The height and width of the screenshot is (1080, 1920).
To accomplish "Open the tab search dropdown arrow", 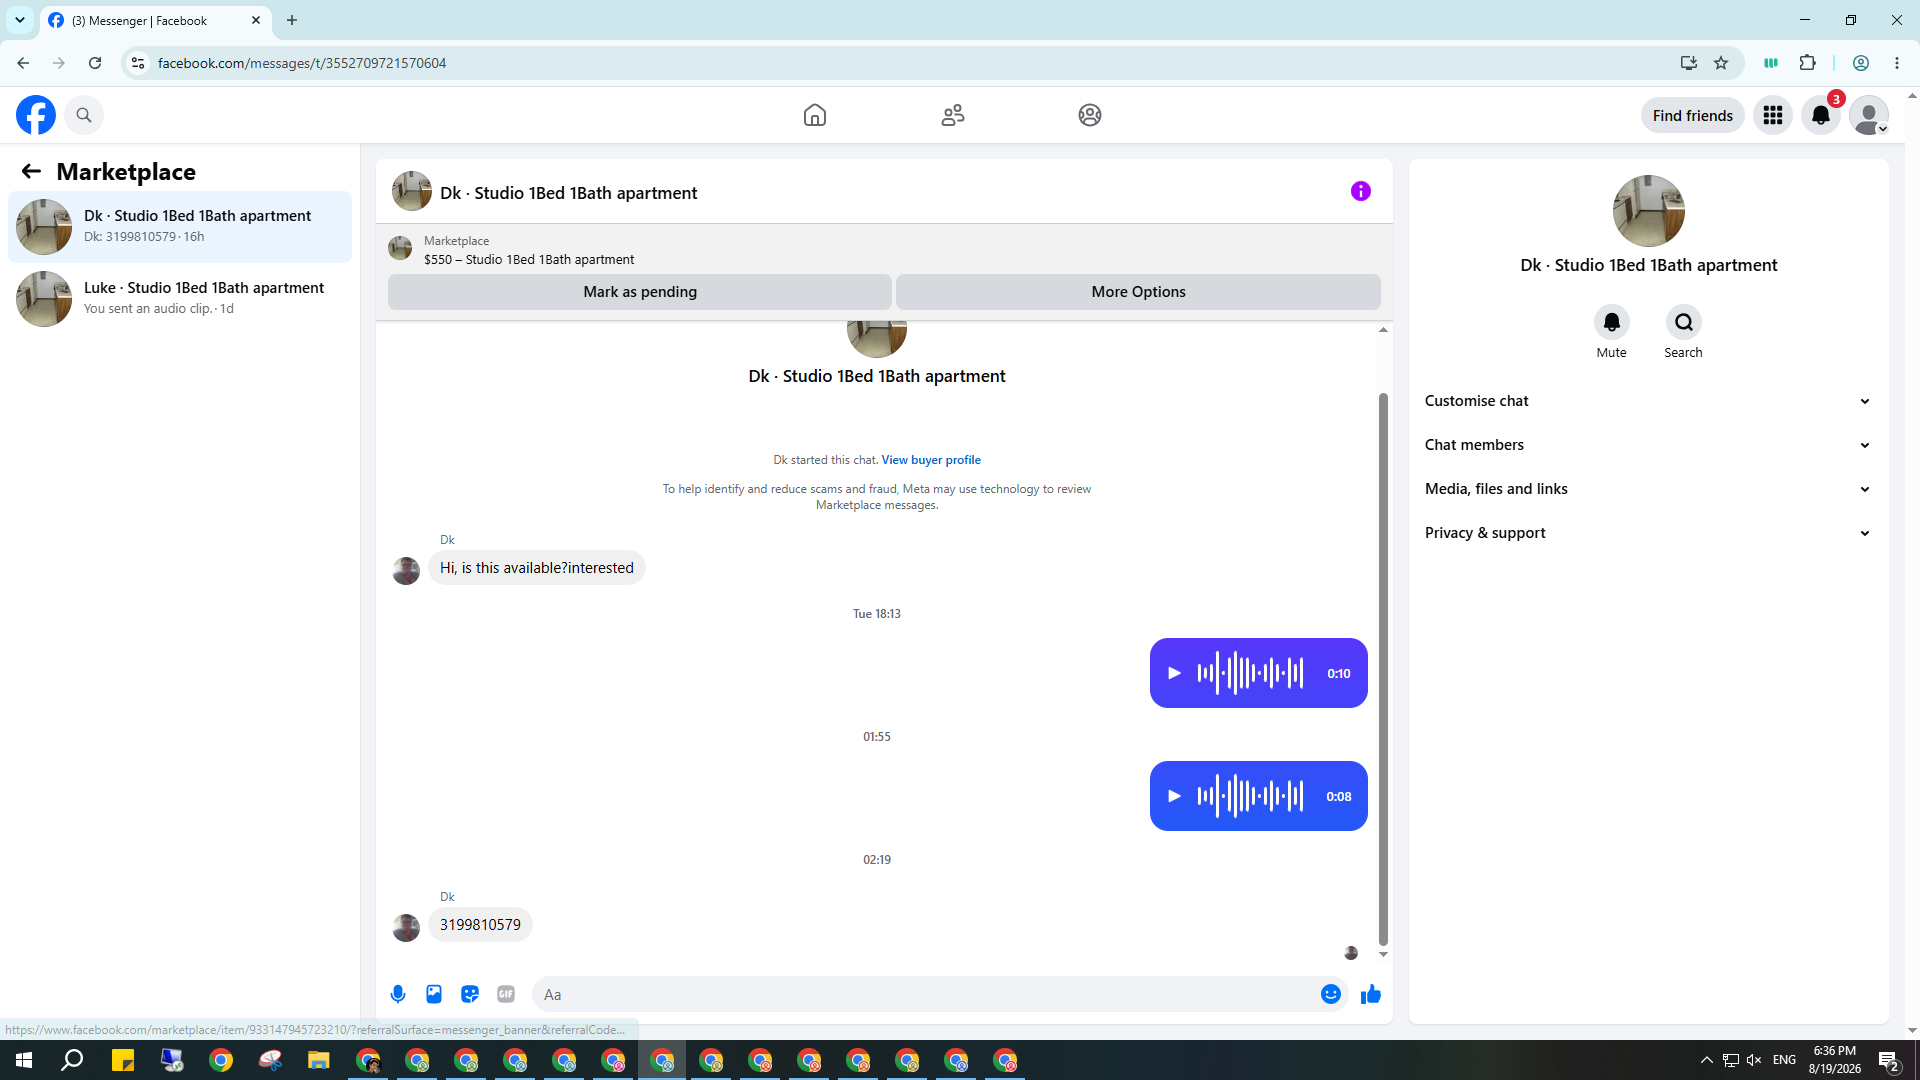I will point(20,20).
